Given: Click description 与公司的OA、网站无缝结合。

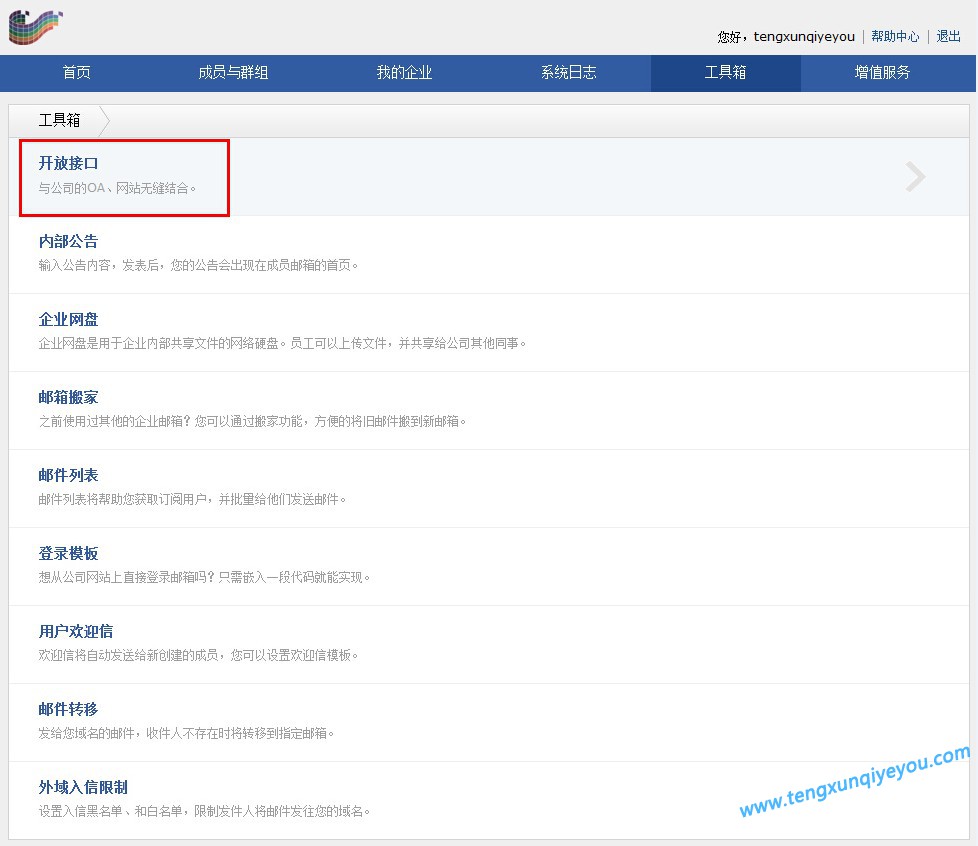Looking at the screenshot, I should point(117,188).
